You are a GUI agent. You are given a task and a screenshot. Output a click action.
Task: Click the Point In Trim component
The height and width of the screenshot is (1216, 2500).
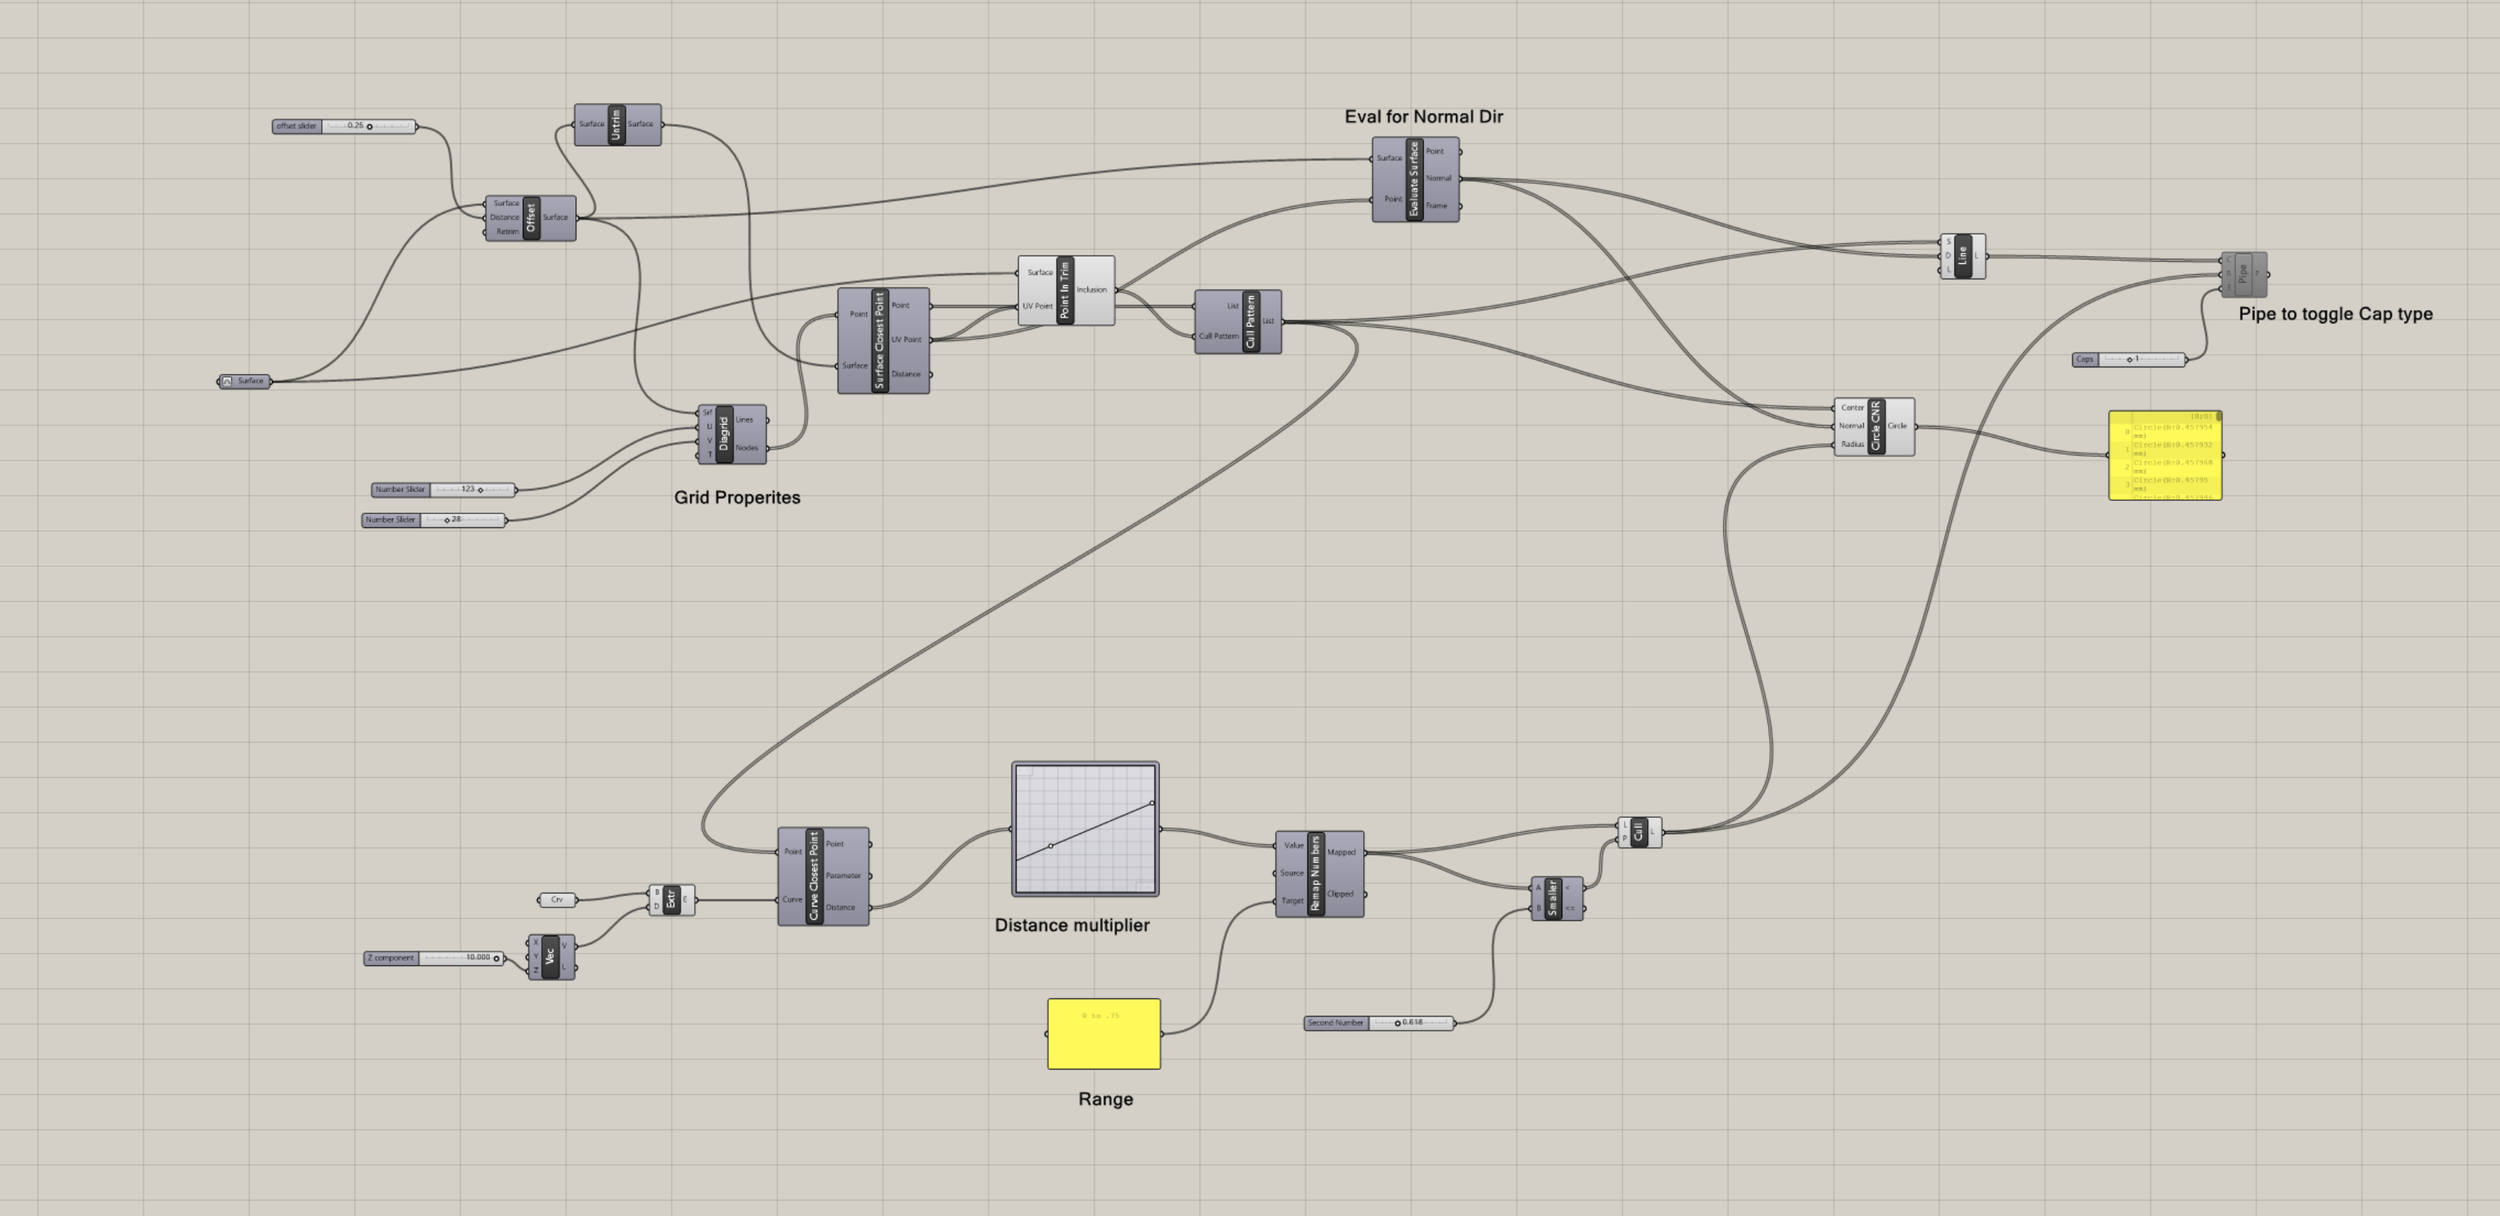(1064, 290)
